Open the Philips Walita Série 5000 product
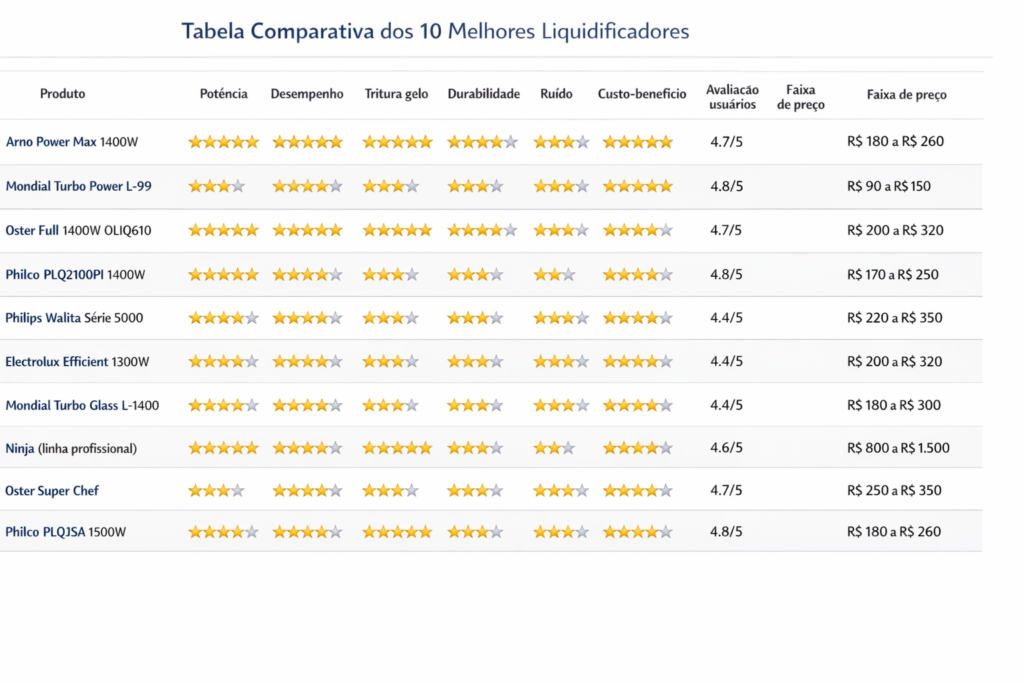1024x683 pixels. [x=74, y=318]
